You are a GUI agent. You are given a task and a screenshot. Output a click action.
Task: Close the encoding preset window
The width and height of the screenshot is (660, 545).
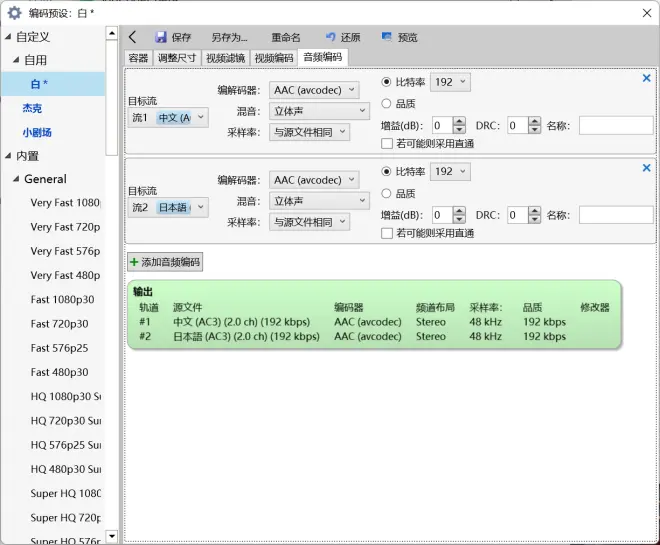(647, 13)
